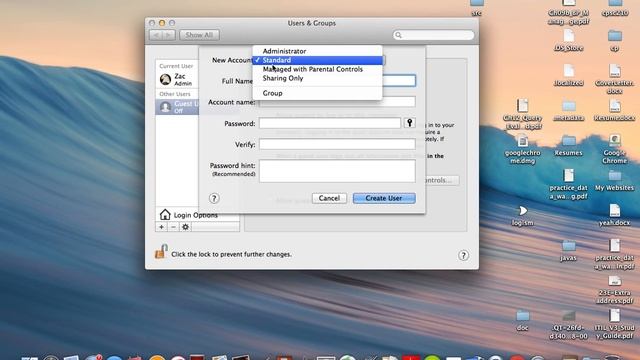Click the lock icon to prevent changes
Viewport: 640px width, 360px height.
tap(161, 251)
